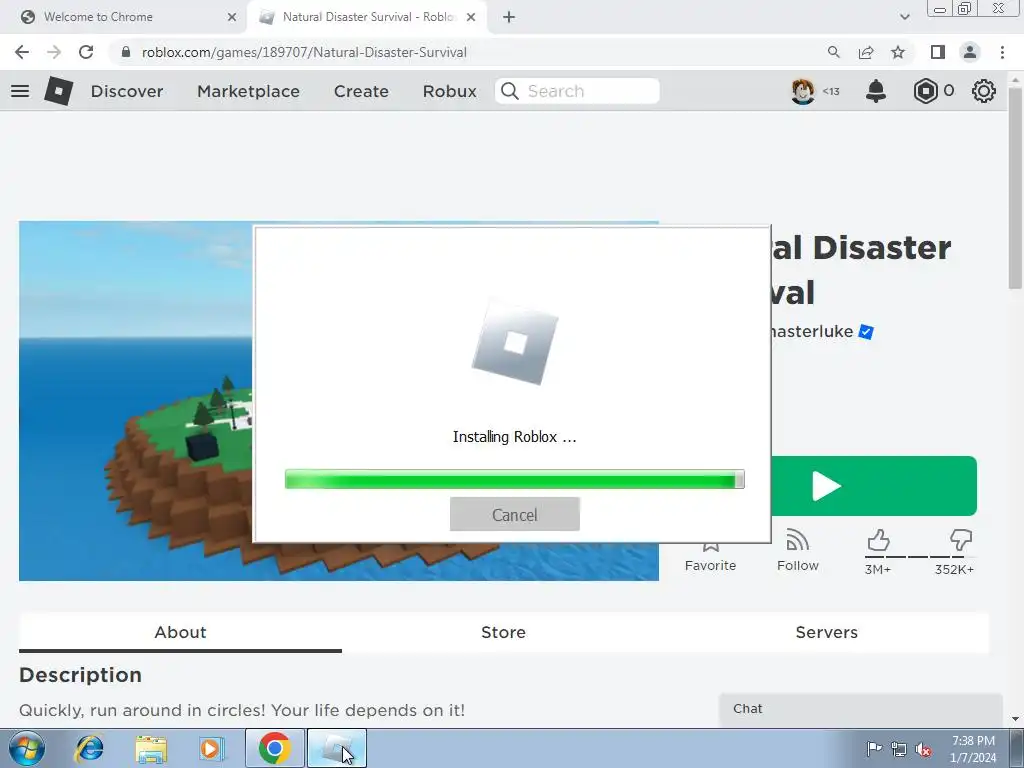Go forward in Chrome
The image size is (1024, 768).
(x=54, y=52)
